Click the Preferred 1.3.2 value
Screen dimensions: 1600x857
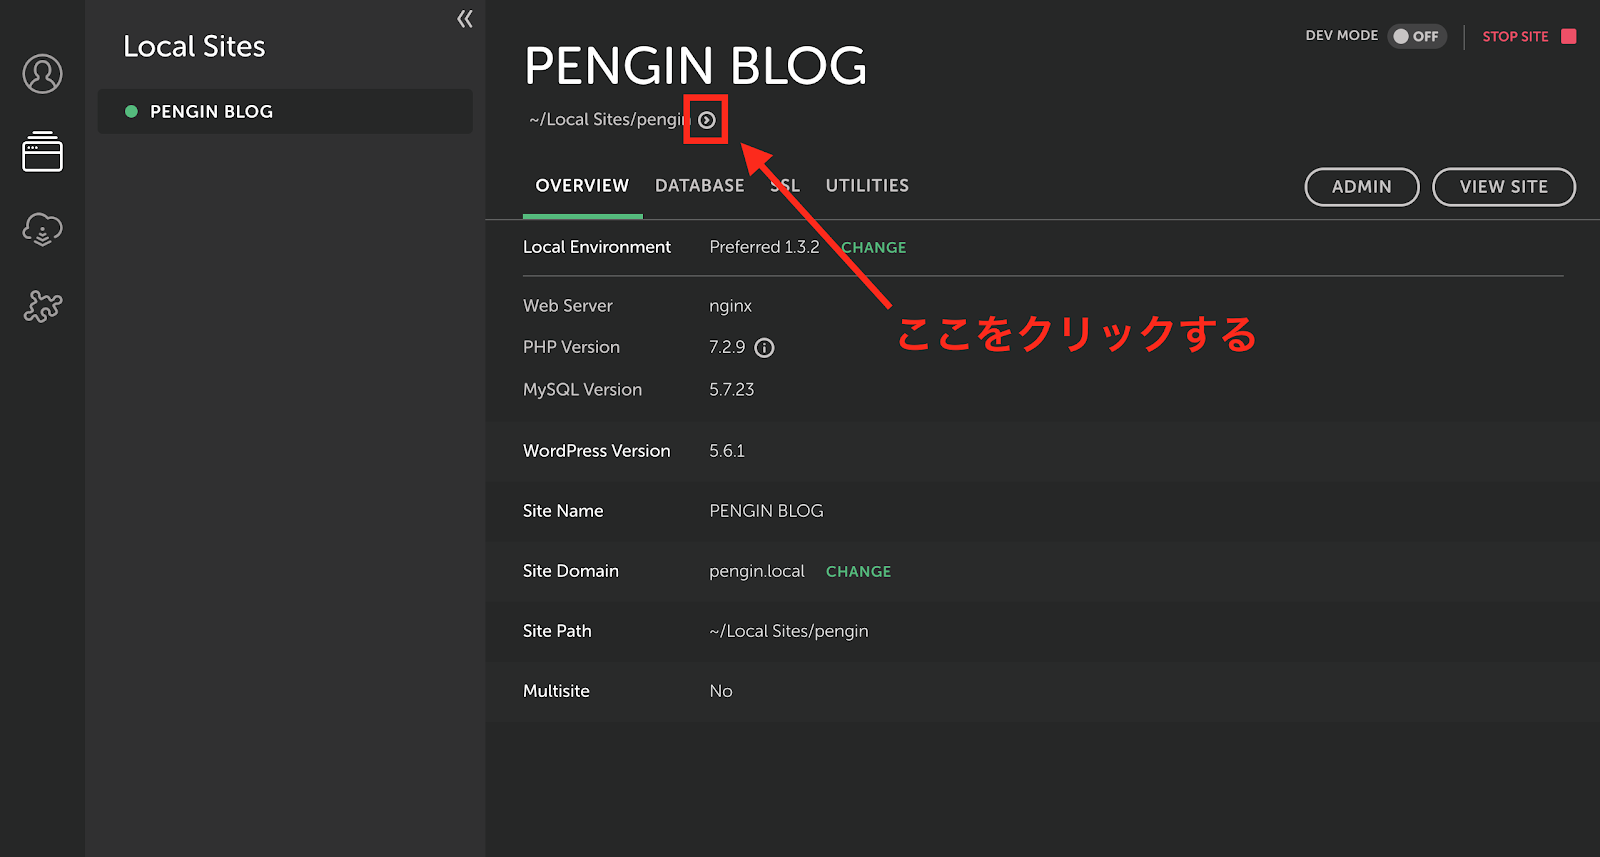tap(764, 247)
